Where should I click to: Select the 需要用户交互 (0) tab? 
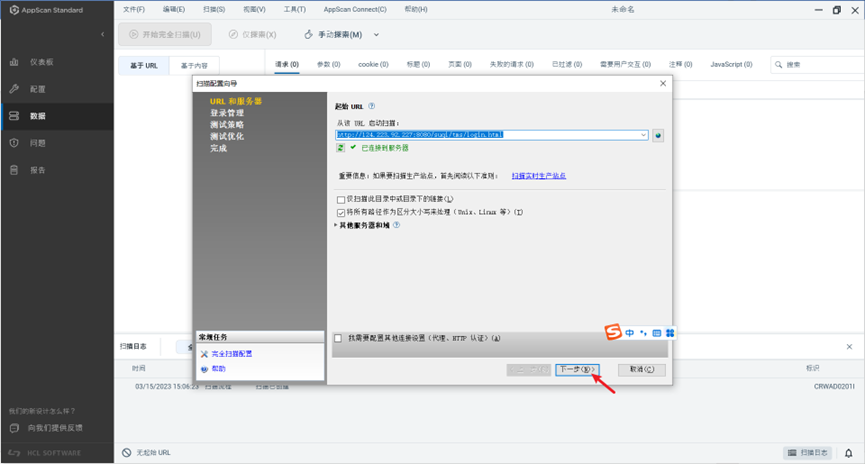pos(625,65)
